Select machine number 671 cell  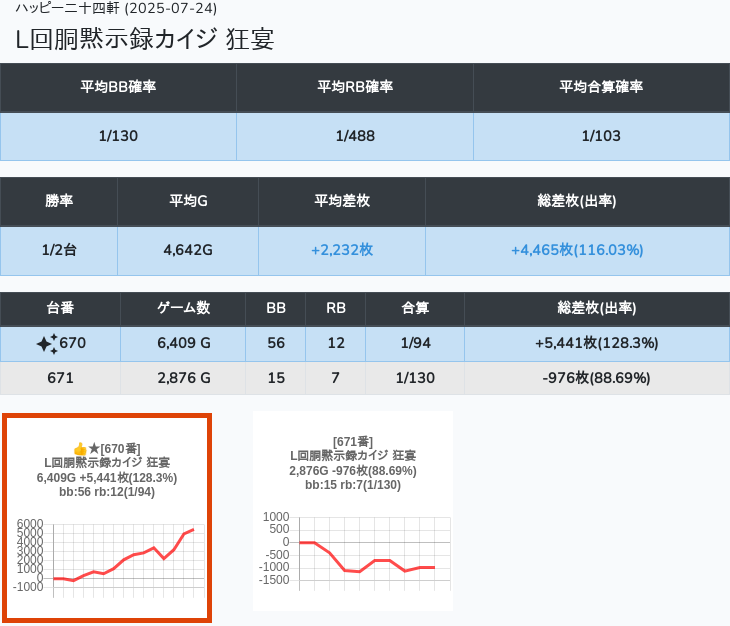tap(61, 378)
